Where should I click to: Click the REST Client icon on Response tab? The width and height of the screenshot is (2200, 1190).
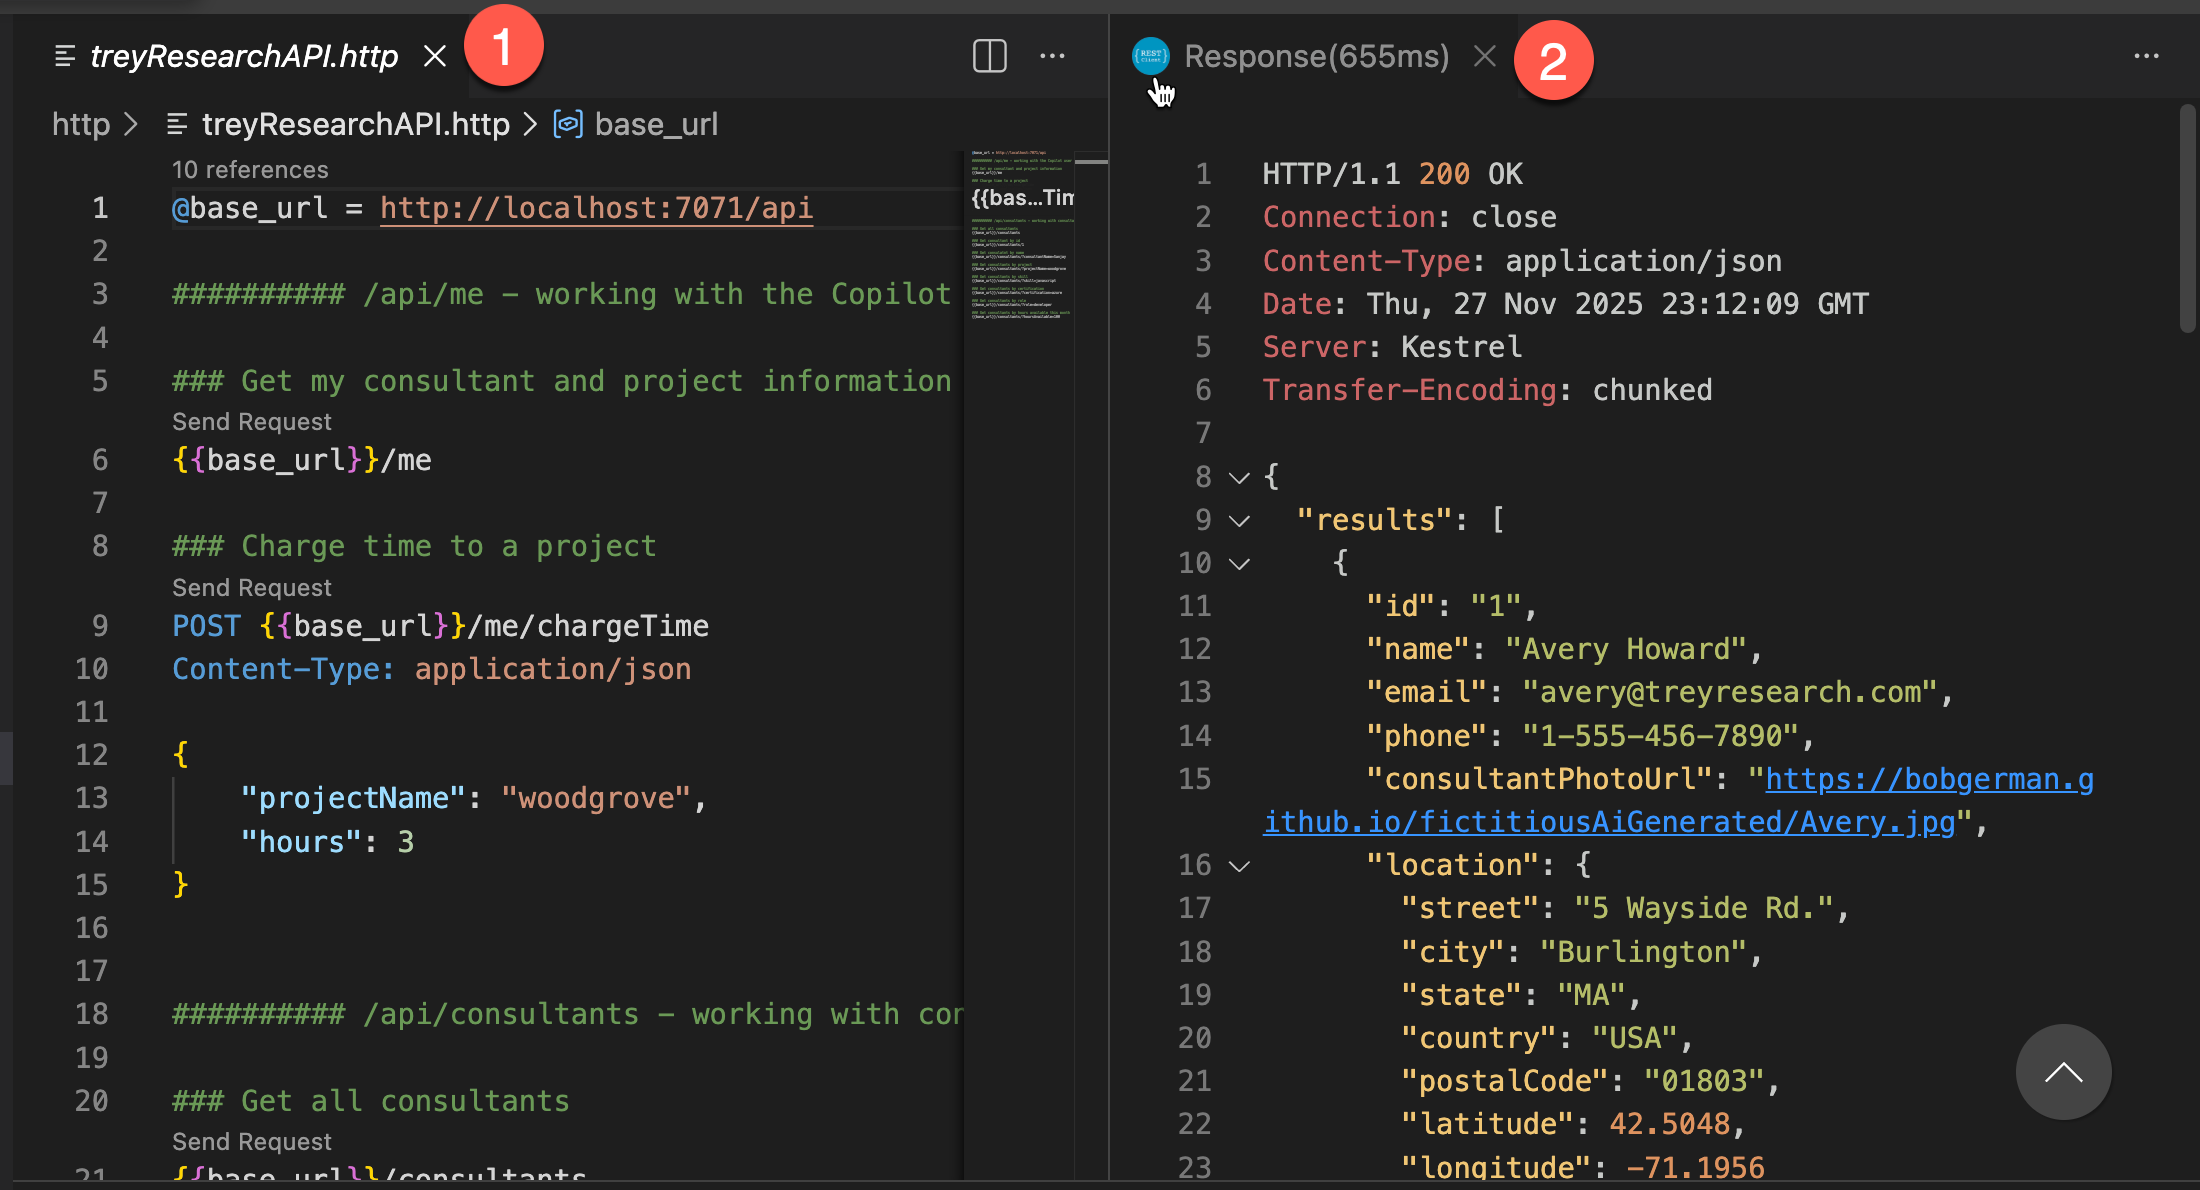point(1150,56)
